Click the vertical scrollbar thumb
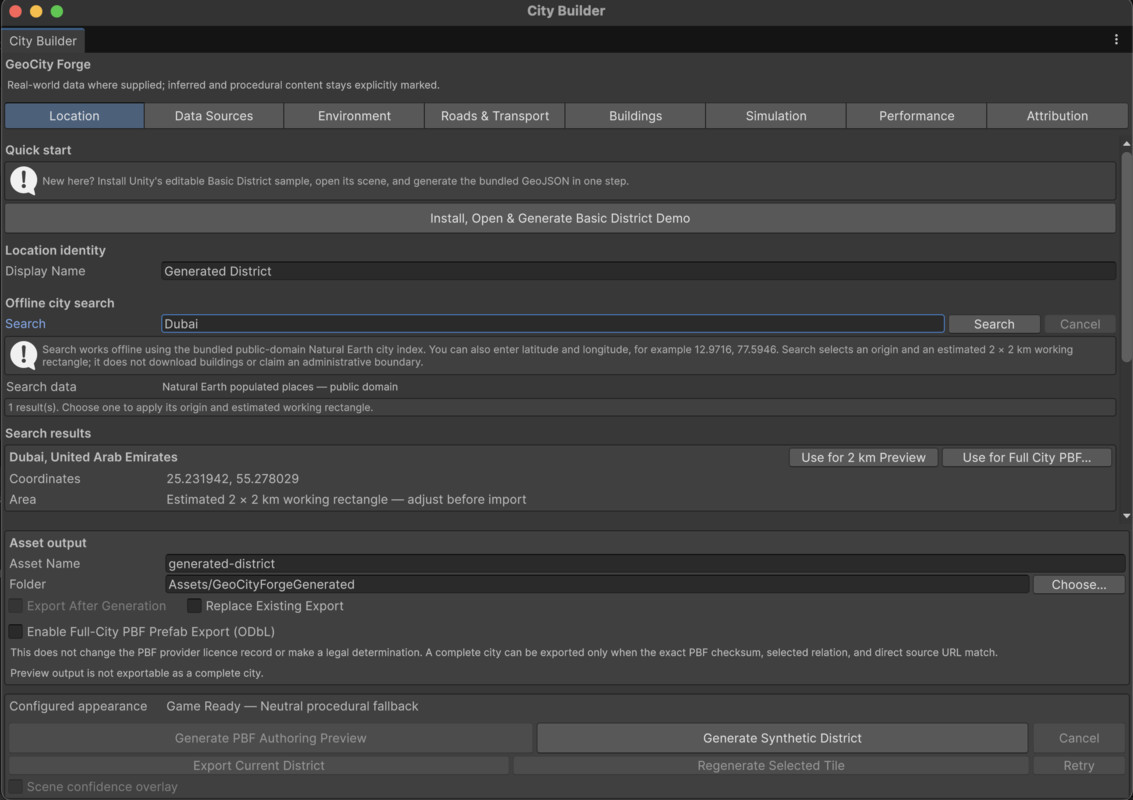1133x800 pixels. click(x=1126, y=257)
